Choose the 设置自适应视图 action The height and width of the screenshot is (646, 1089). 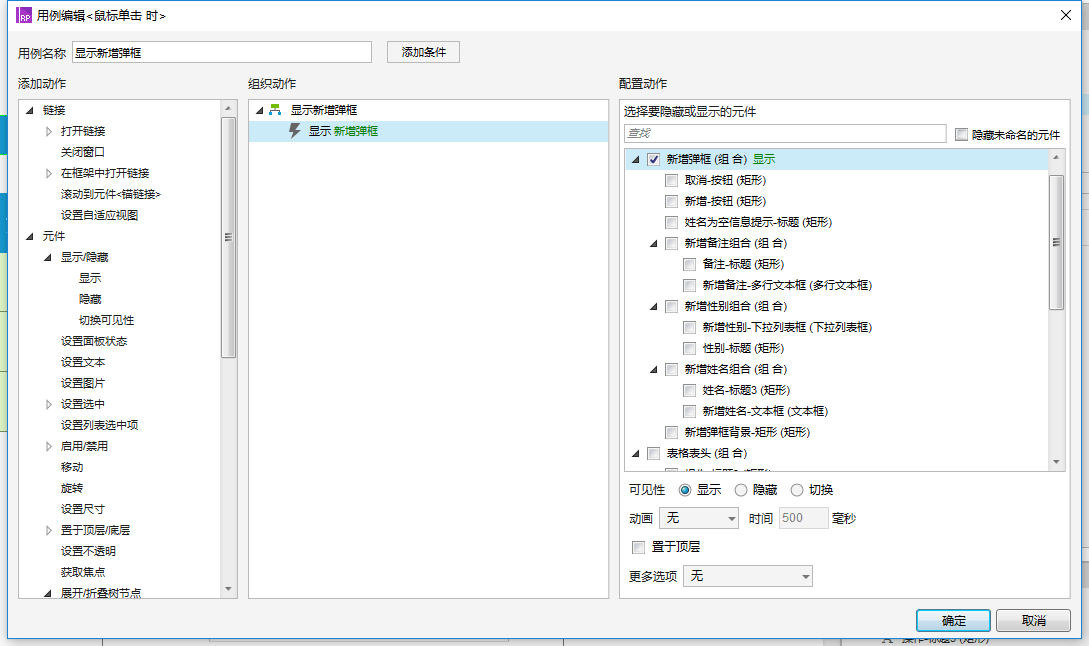point(99,215)
